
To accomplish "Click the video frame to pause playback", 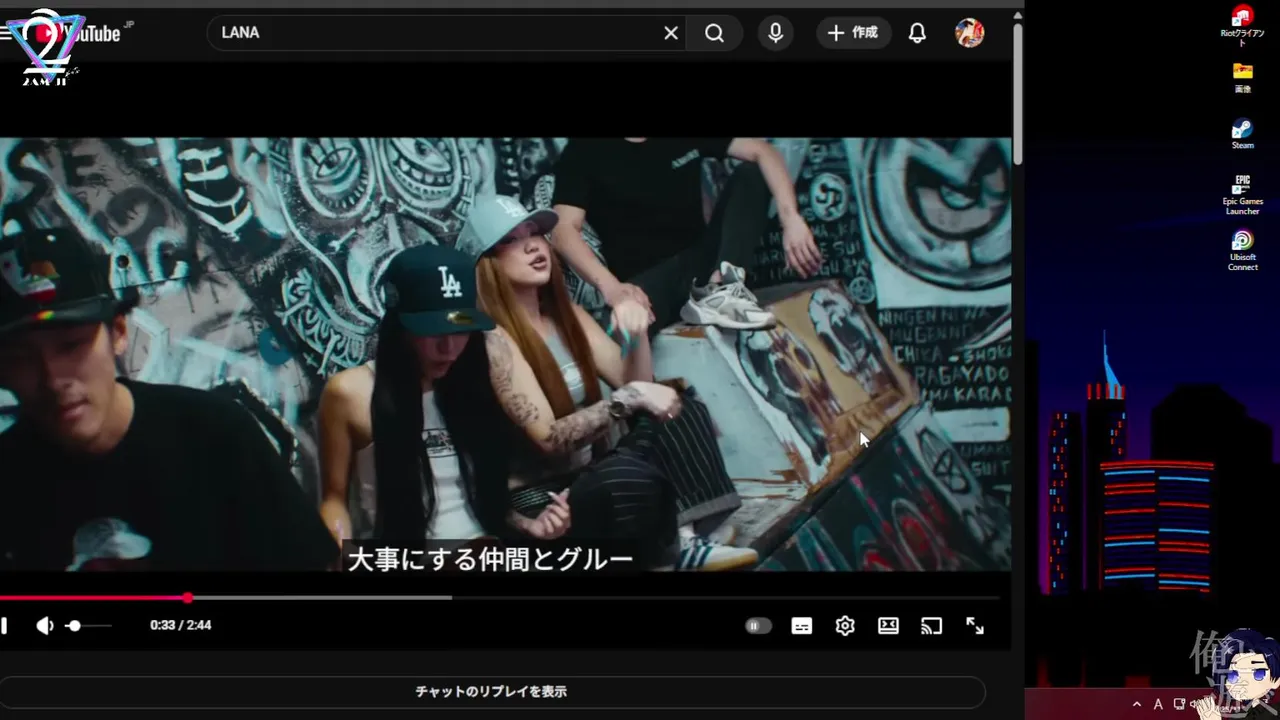I will point(505,354).
